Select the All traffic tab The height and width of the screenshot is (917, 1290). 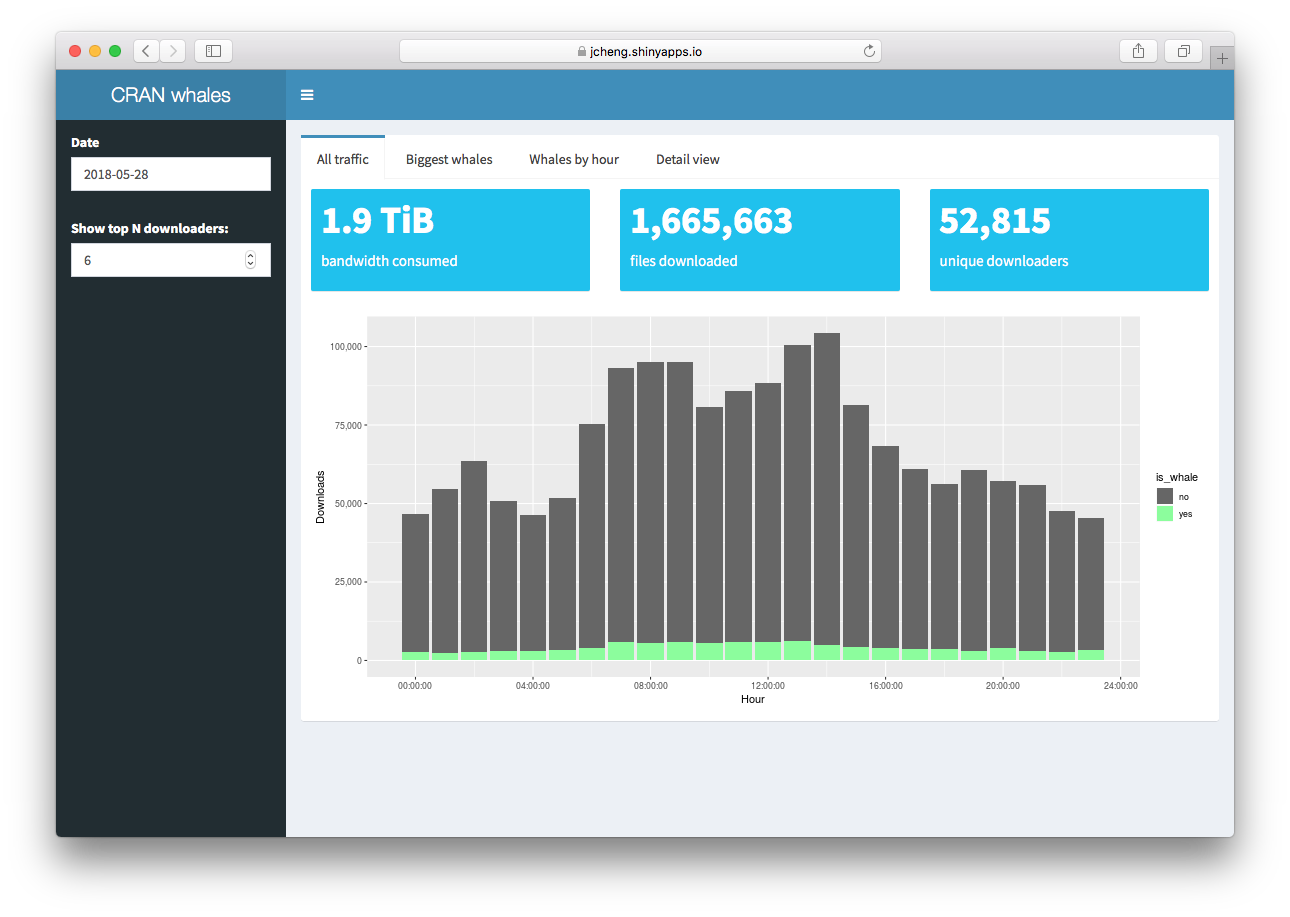point(343,159)
